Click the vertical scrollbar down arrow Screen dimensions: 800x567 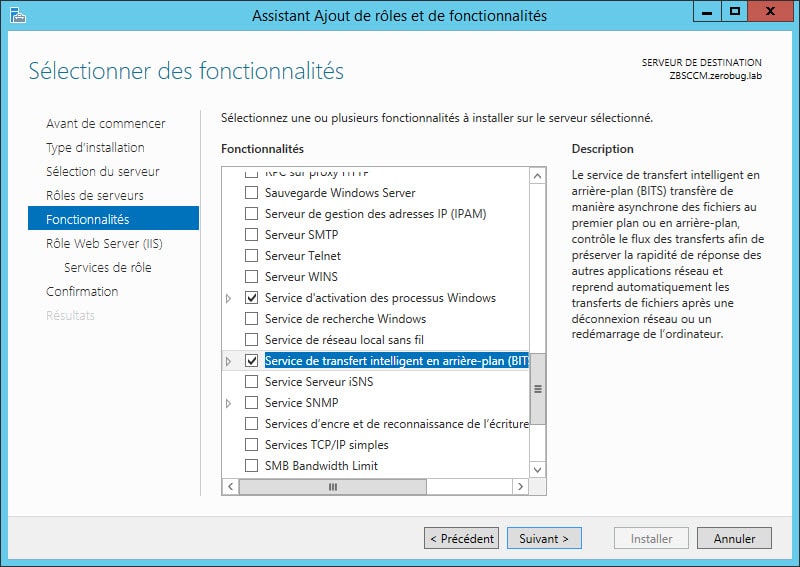537,470
